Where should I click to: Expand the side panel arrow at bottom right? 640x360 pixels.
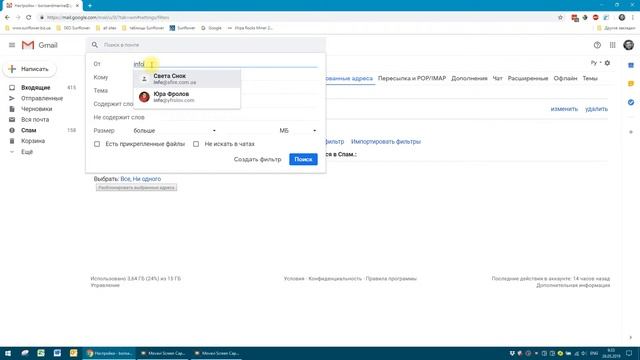coord(631,337)
